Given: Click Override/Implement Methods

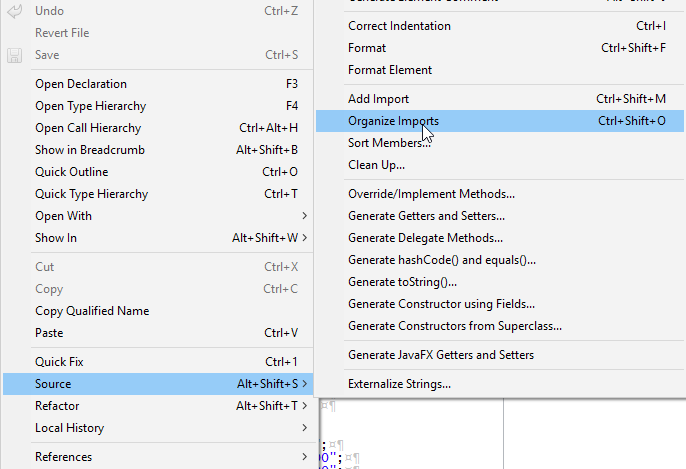Looking at the screenshot, I should (x=431, y=194).
